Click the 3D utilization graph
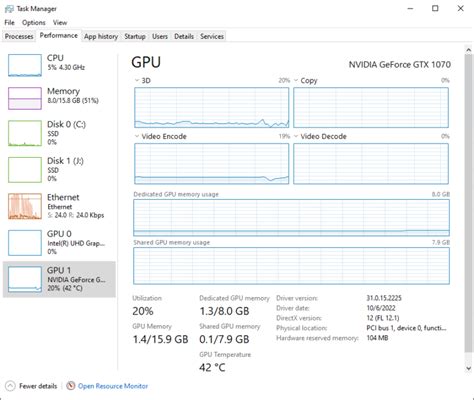The image size is (474, 400). pyautogui.click(x=212, y=108)
